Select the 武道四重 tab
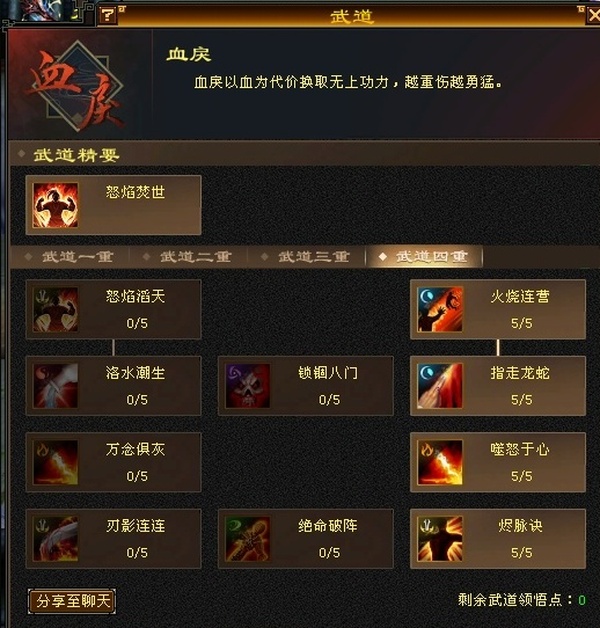 [425, 256]
